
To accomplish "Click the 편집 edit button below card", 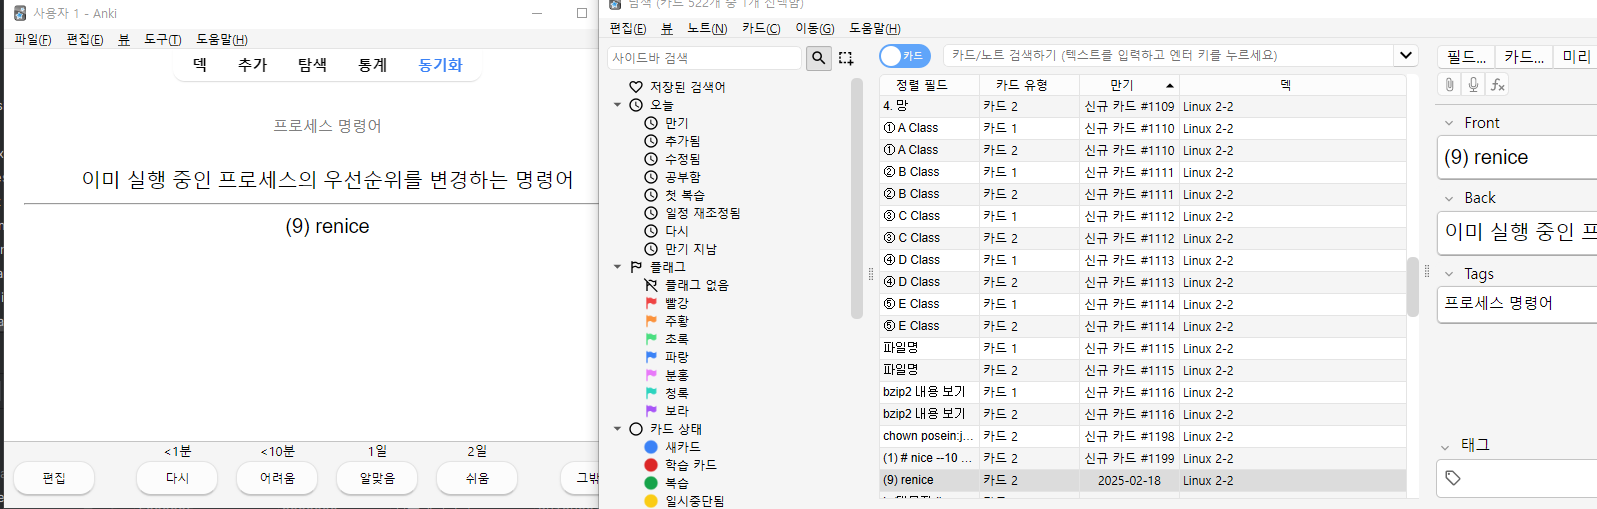I will pos(54,478).
